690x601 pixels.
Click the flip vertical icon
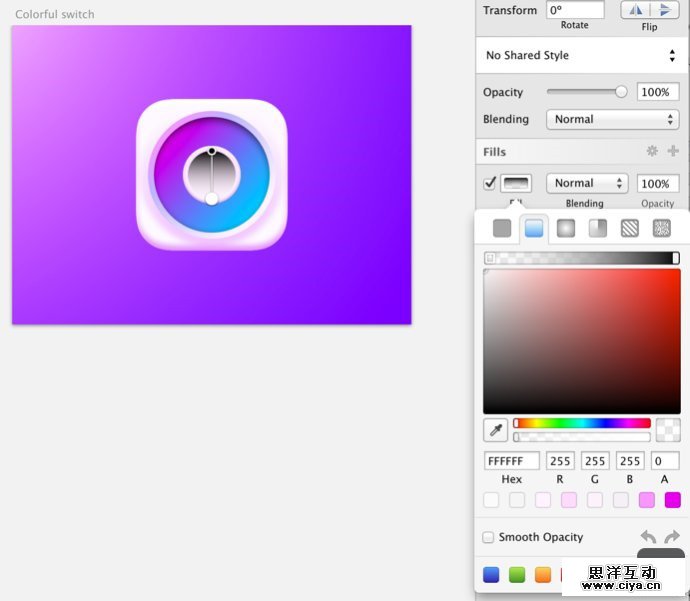pyautogui.click(x=665, y=10)
